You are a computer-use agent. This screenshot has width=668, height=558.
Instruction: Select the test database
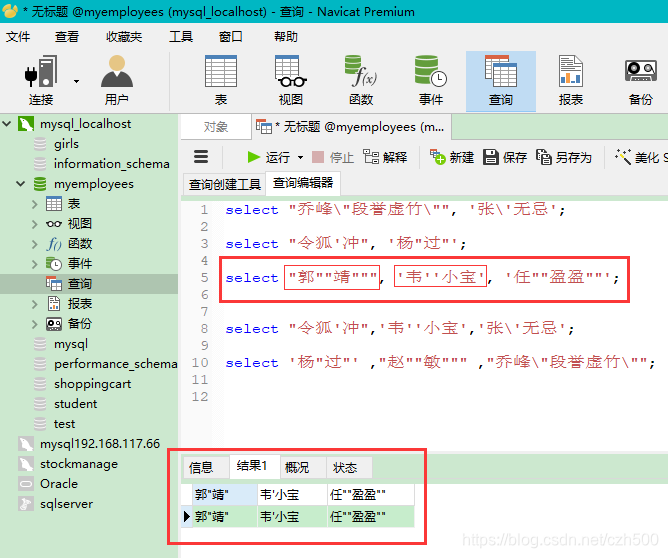[64, 424]
